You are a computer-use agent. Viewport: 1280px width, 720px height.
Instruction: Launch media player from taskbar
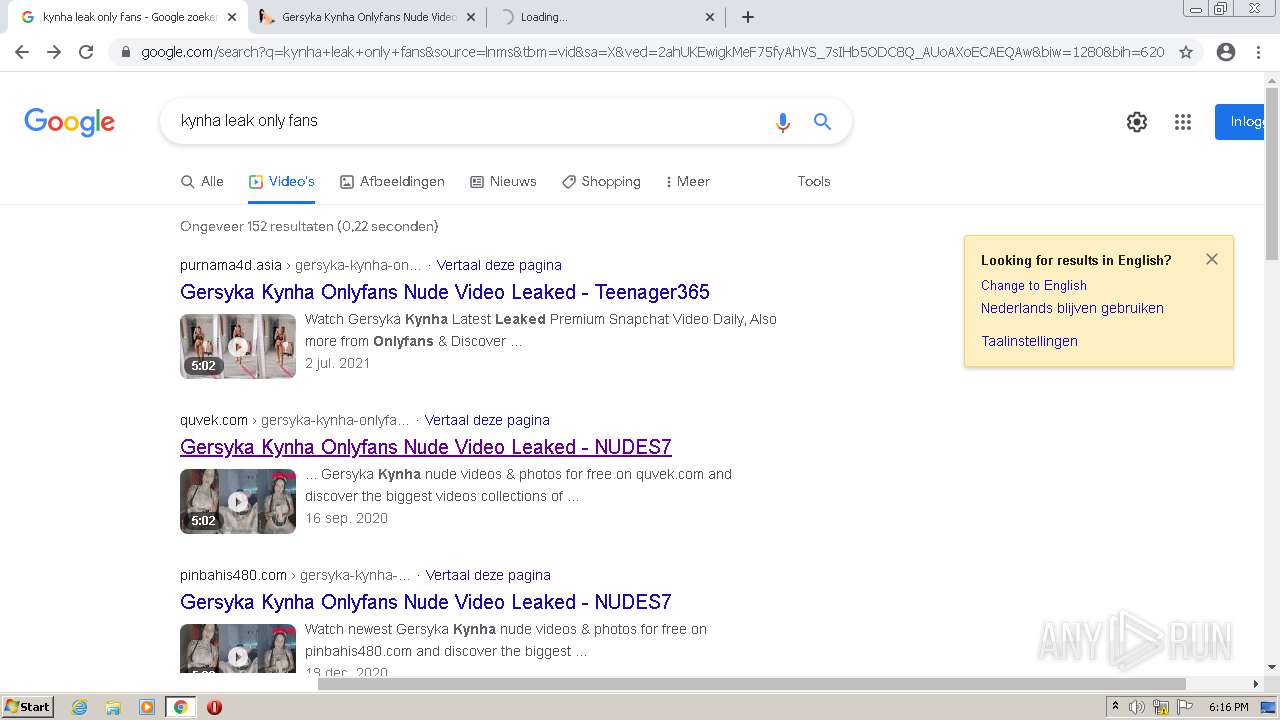click(x=147, y=707)
